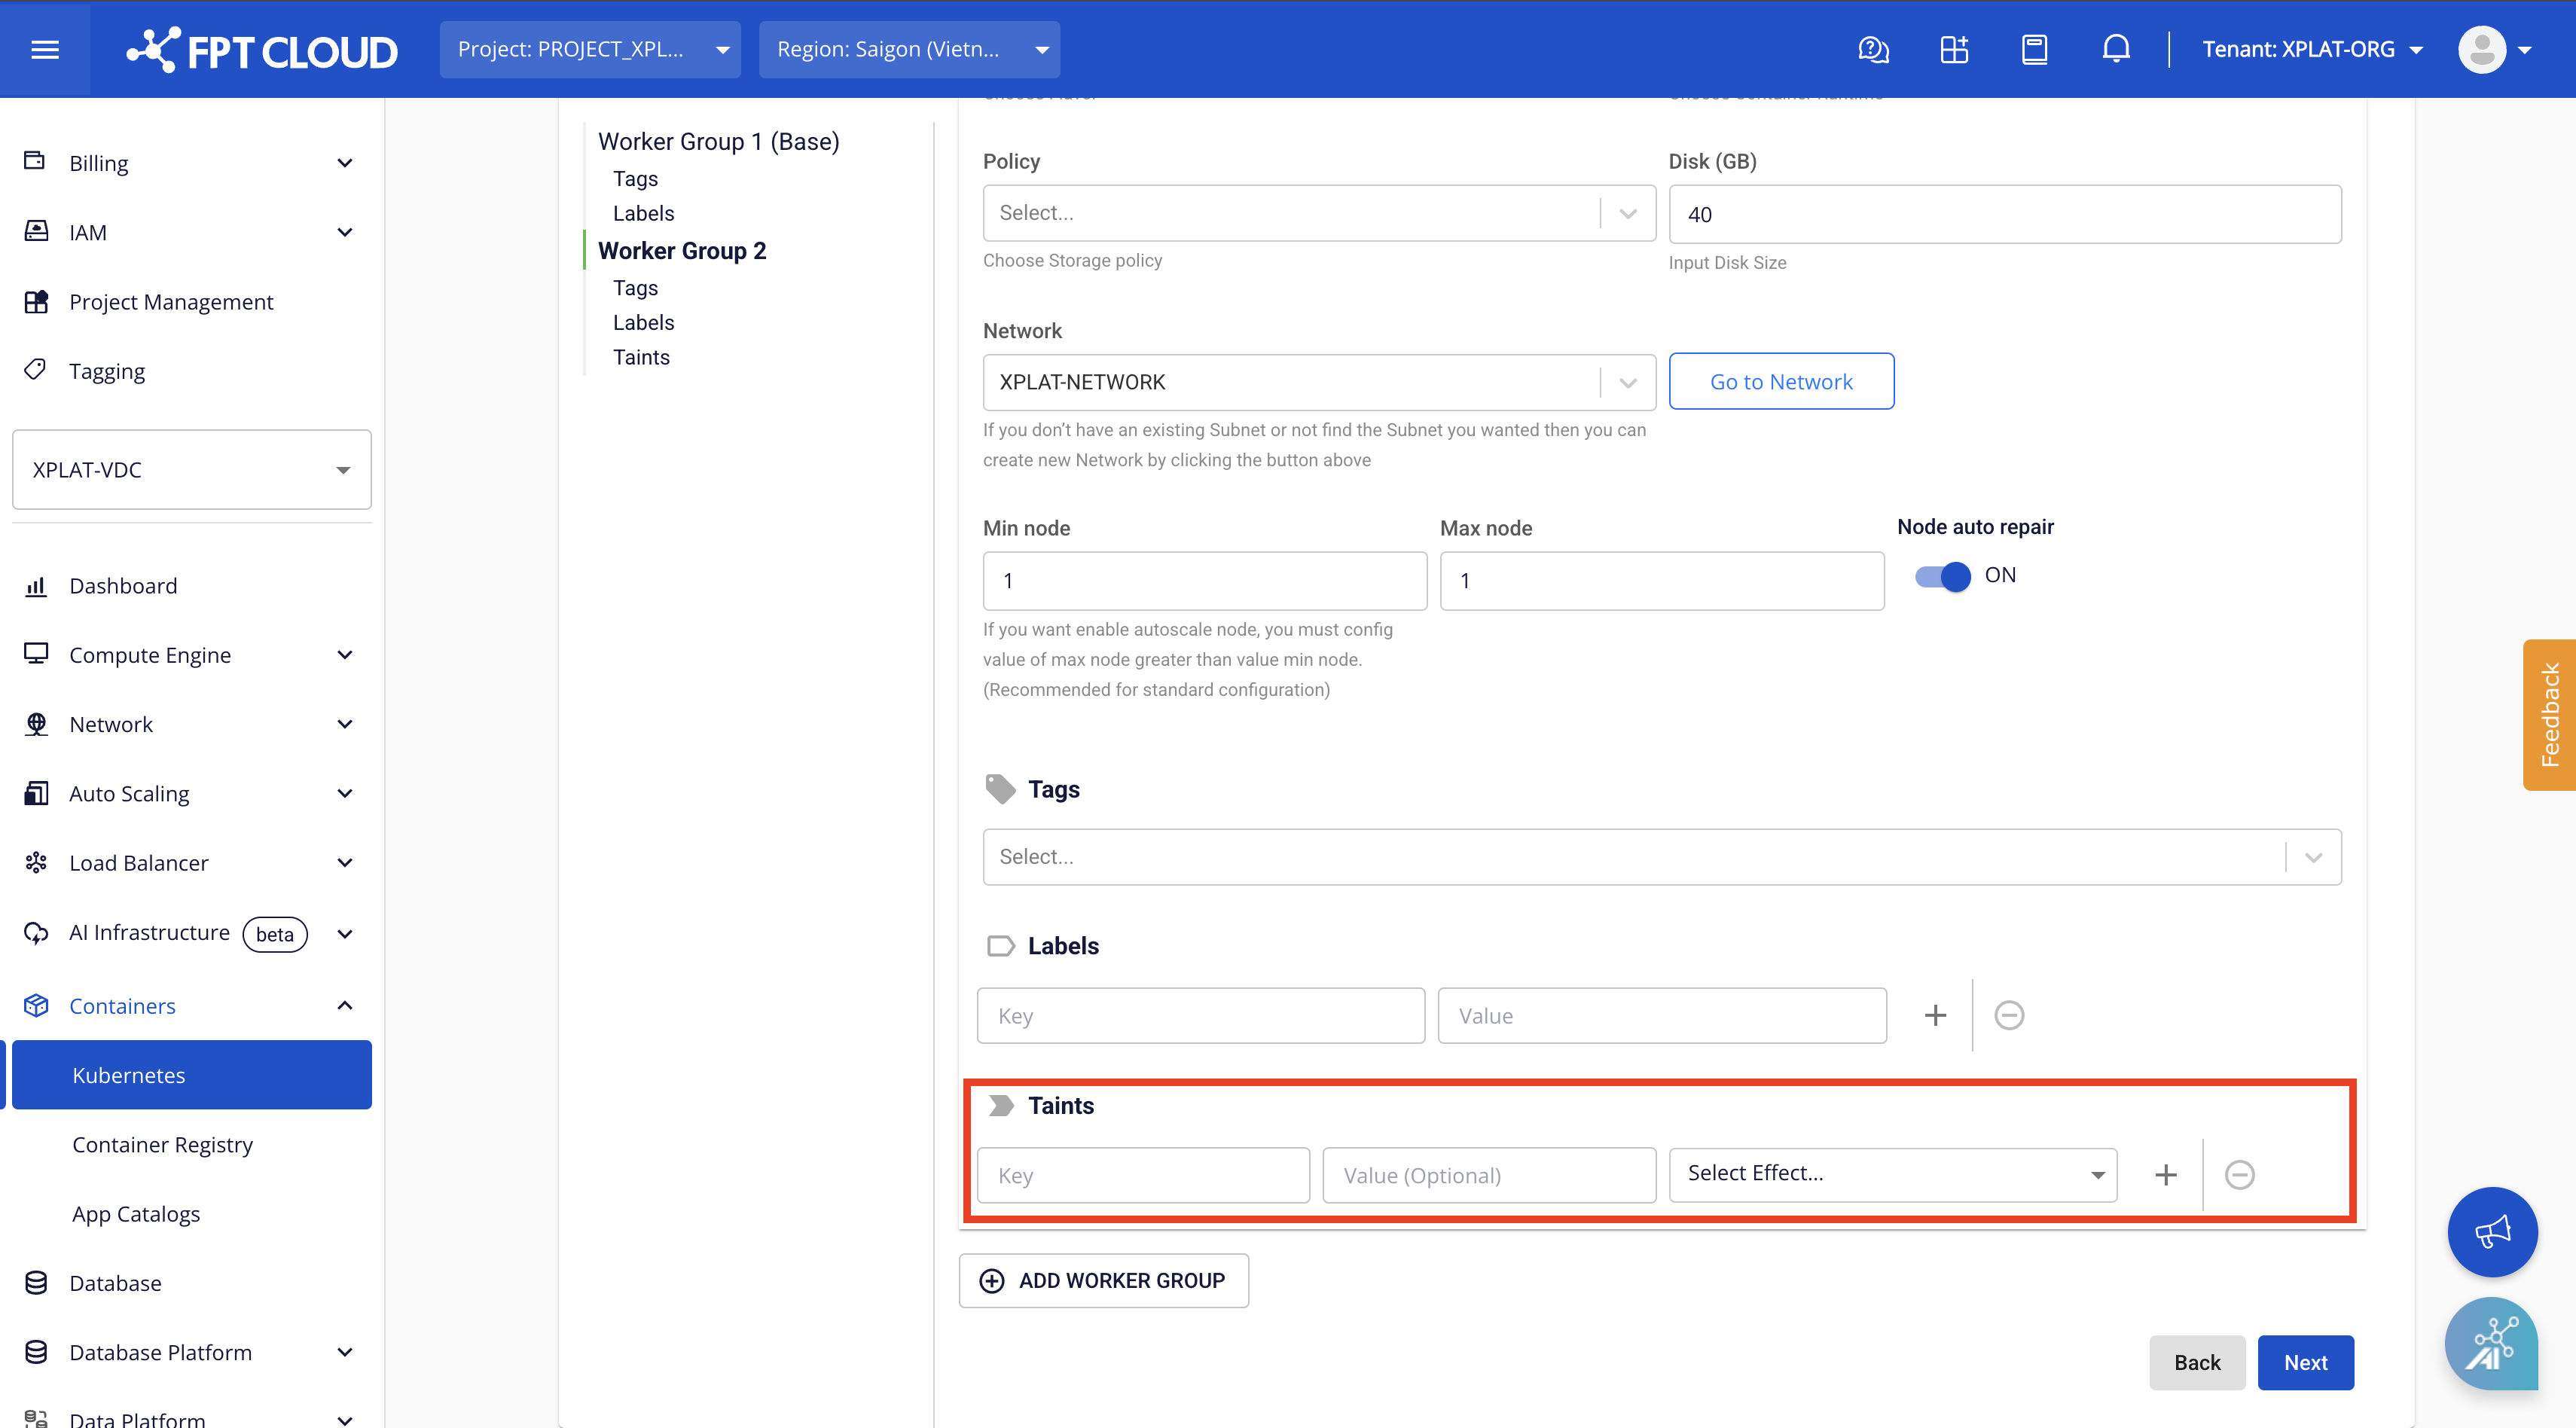Open Container Registry in sidebar

coord(162,1144)
